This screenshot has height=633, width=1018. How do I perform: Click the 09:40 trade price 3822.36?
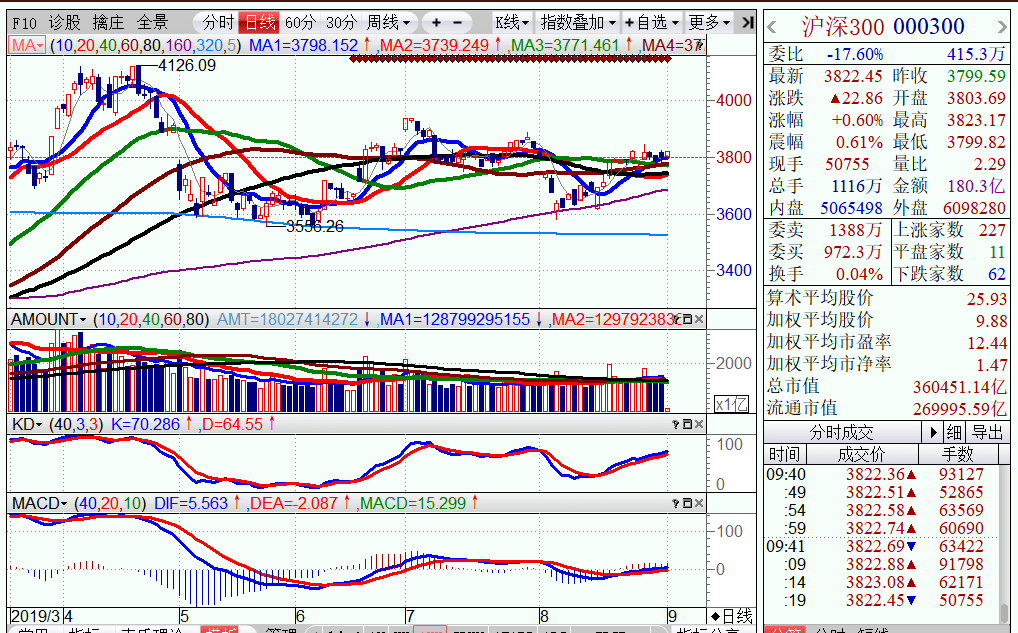point(875,475)
